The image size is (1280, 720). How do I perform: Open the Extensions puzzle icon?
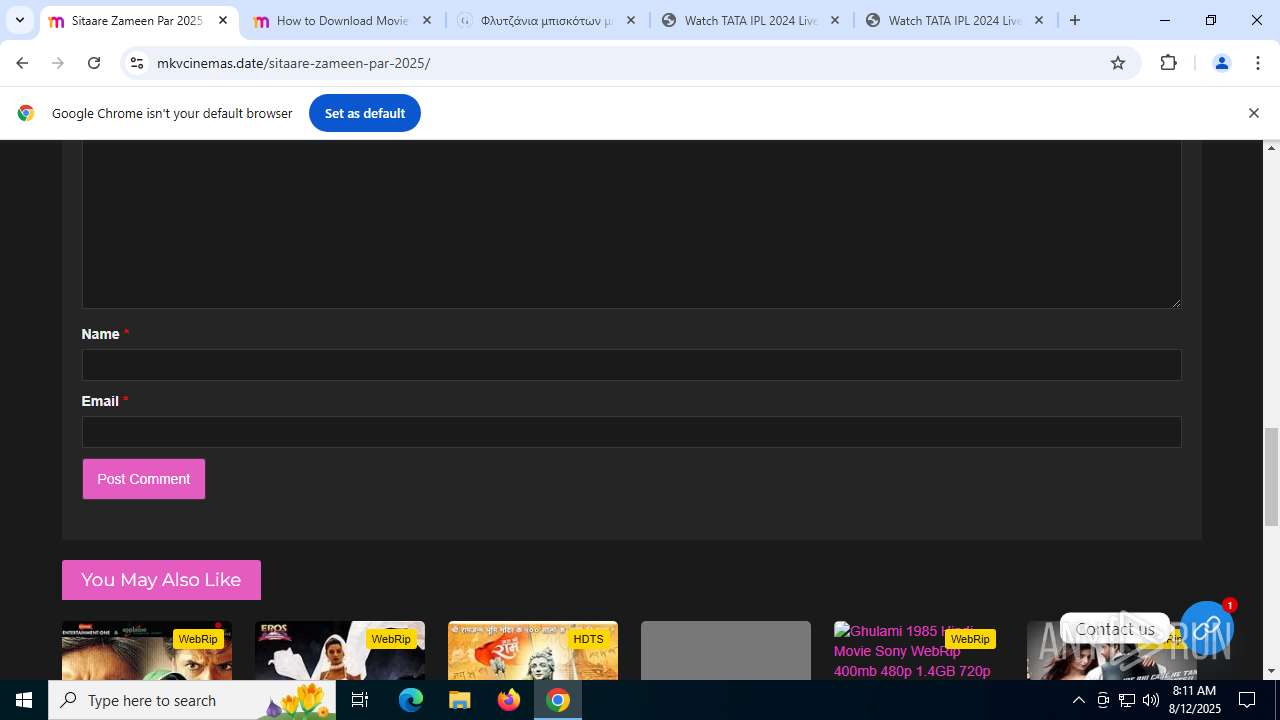[1168, 63]
